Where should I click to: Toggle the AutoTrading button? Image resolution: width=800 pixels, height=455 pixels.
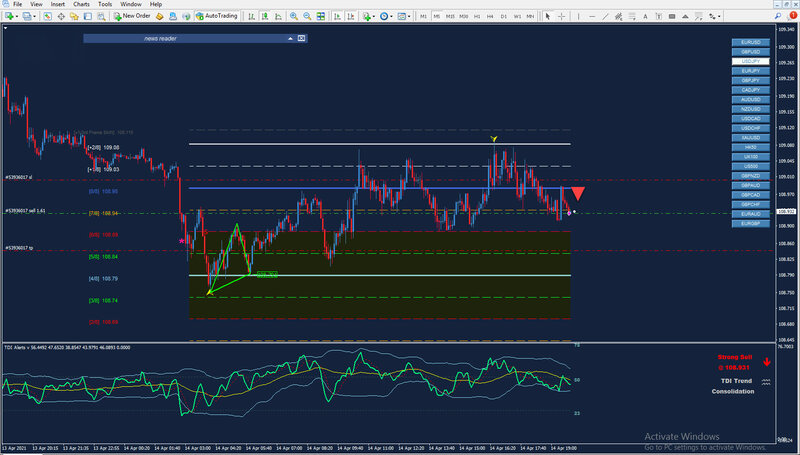click(217, 16)
